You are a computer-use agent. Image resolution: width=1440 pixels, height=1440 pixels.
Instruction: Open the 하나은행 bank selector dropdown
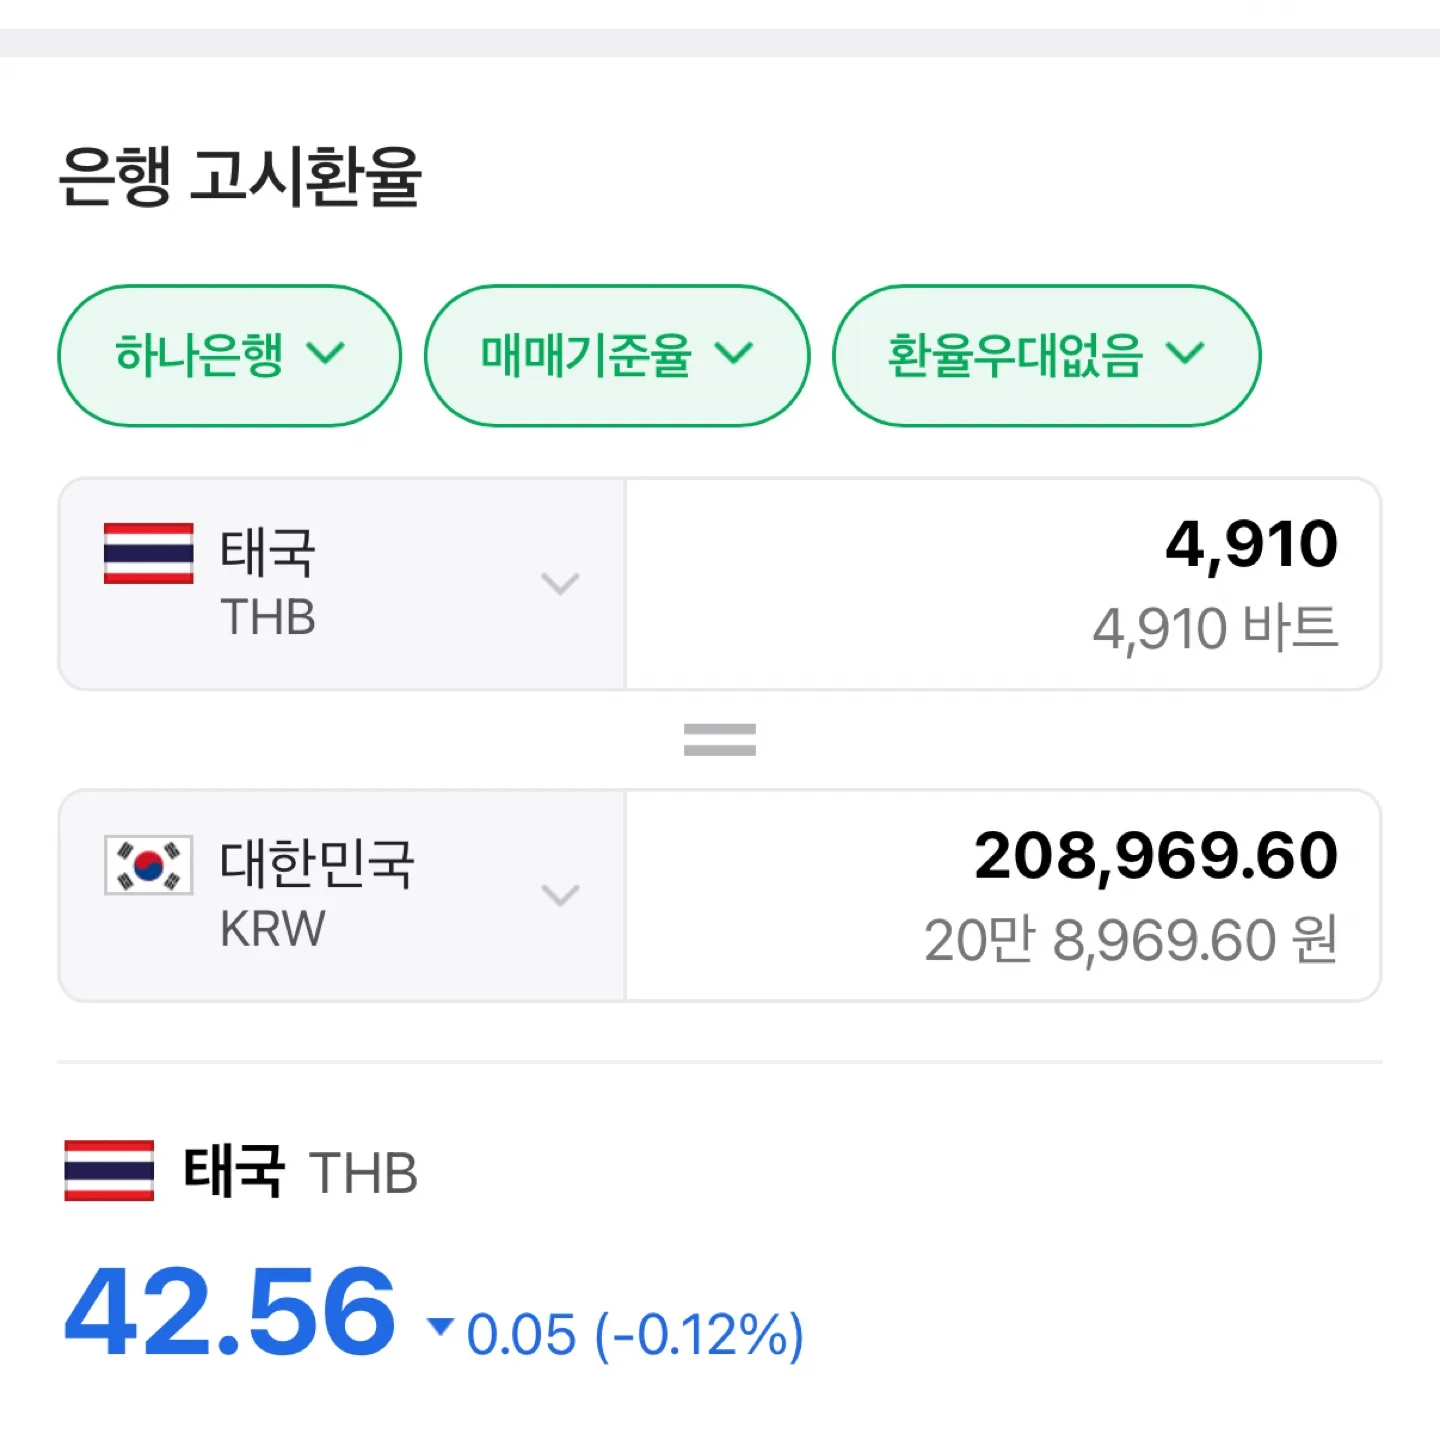click(x=229, y=355)
